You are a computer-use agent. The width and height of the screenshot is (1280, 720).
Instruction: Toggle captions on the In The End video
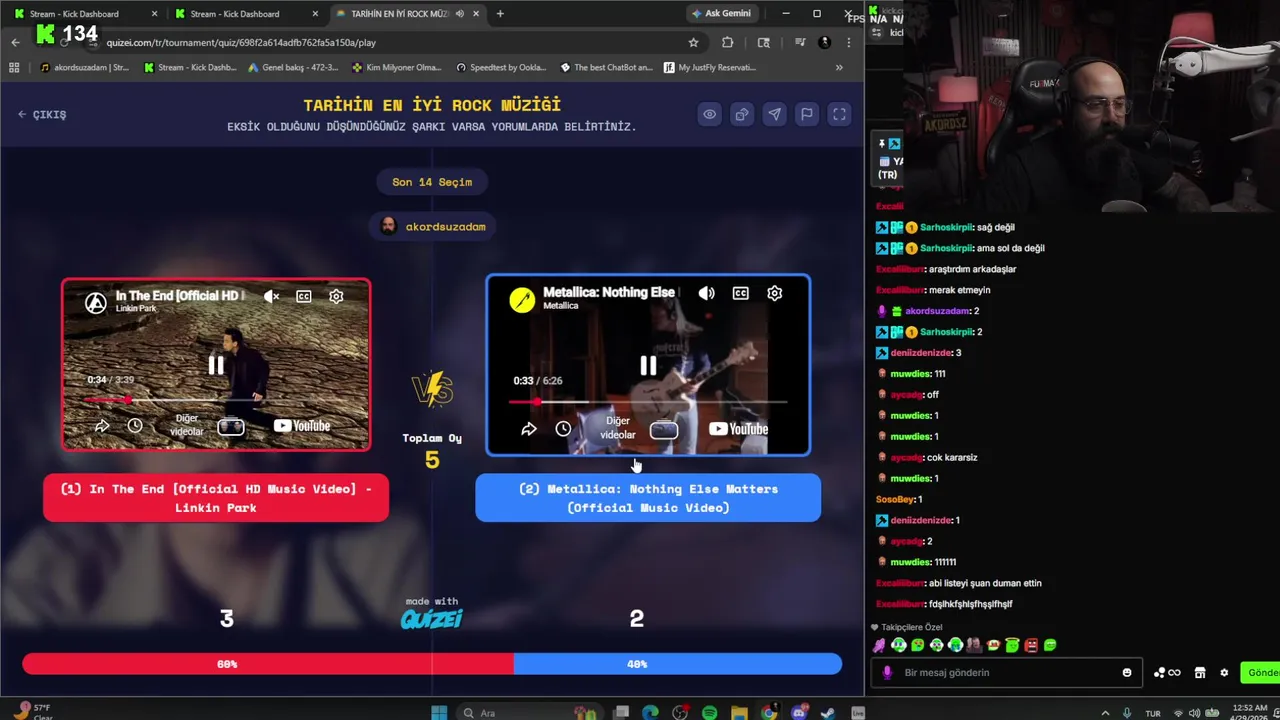point(304,296)
